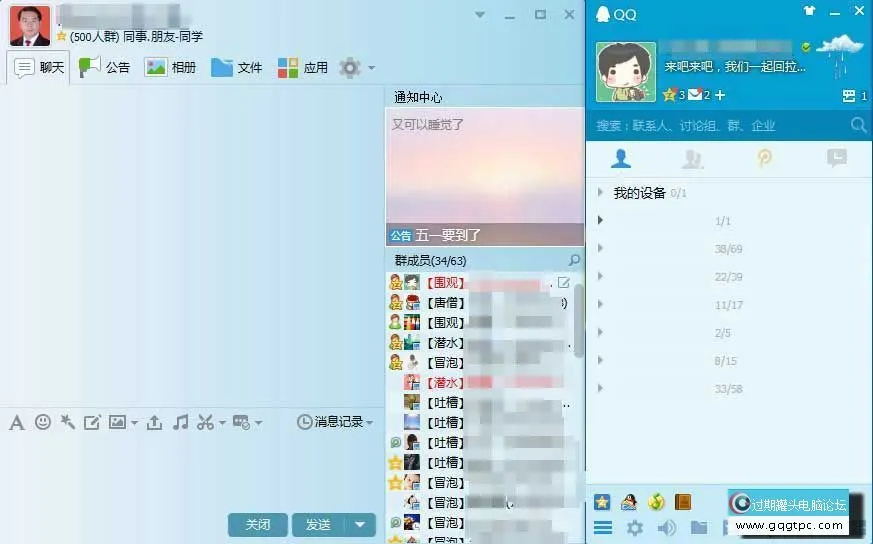Open QQ penguin game icon in bottom bar
The image size is (873, 544).
coord(629,502)
